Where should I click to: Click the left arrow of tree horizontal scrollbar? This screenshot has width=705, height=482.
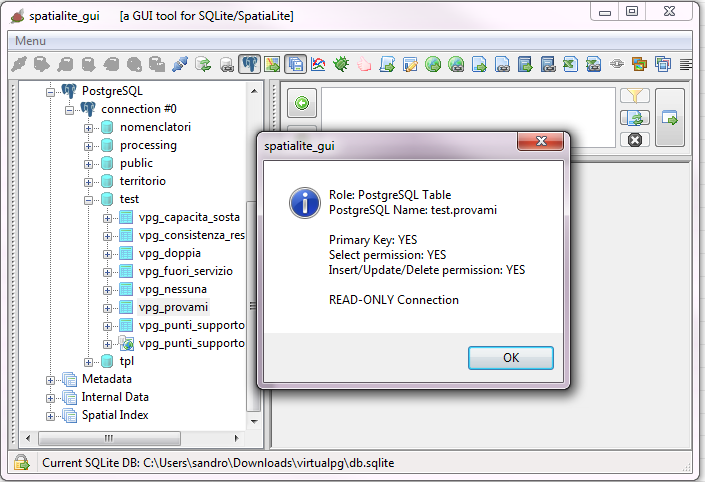tap(28, 438)
